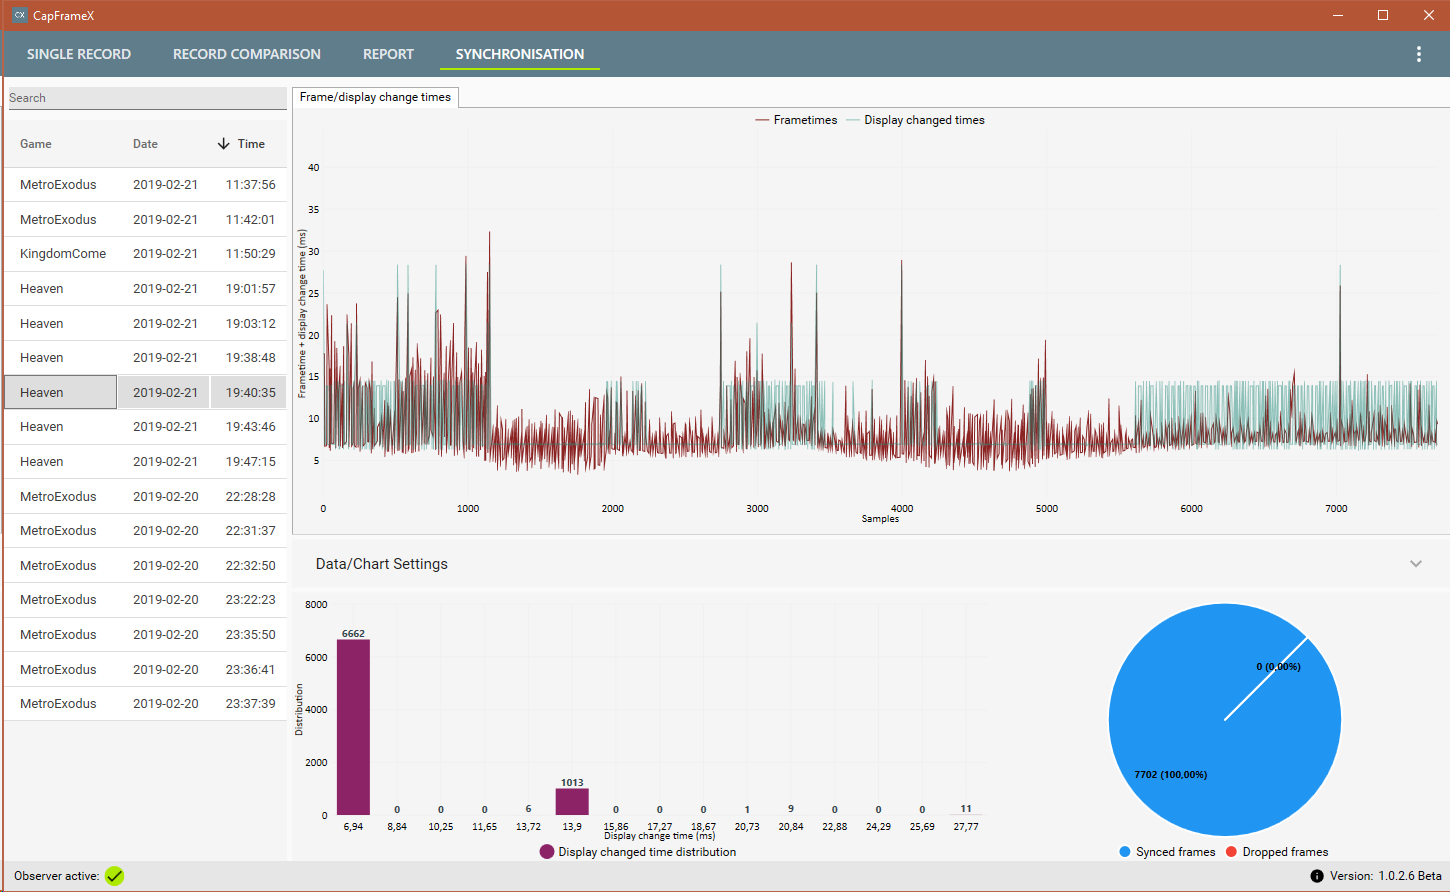Viewport: 1450px width, 892px height.
Task: Select the Synchronisation tab
Action: 520,54
